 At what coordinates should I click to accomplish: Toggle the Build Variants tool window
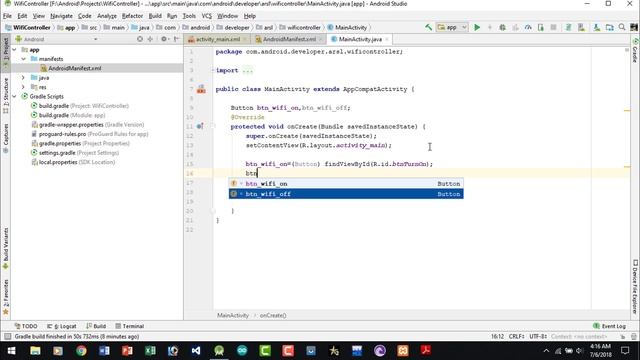(x=6, y=248)
